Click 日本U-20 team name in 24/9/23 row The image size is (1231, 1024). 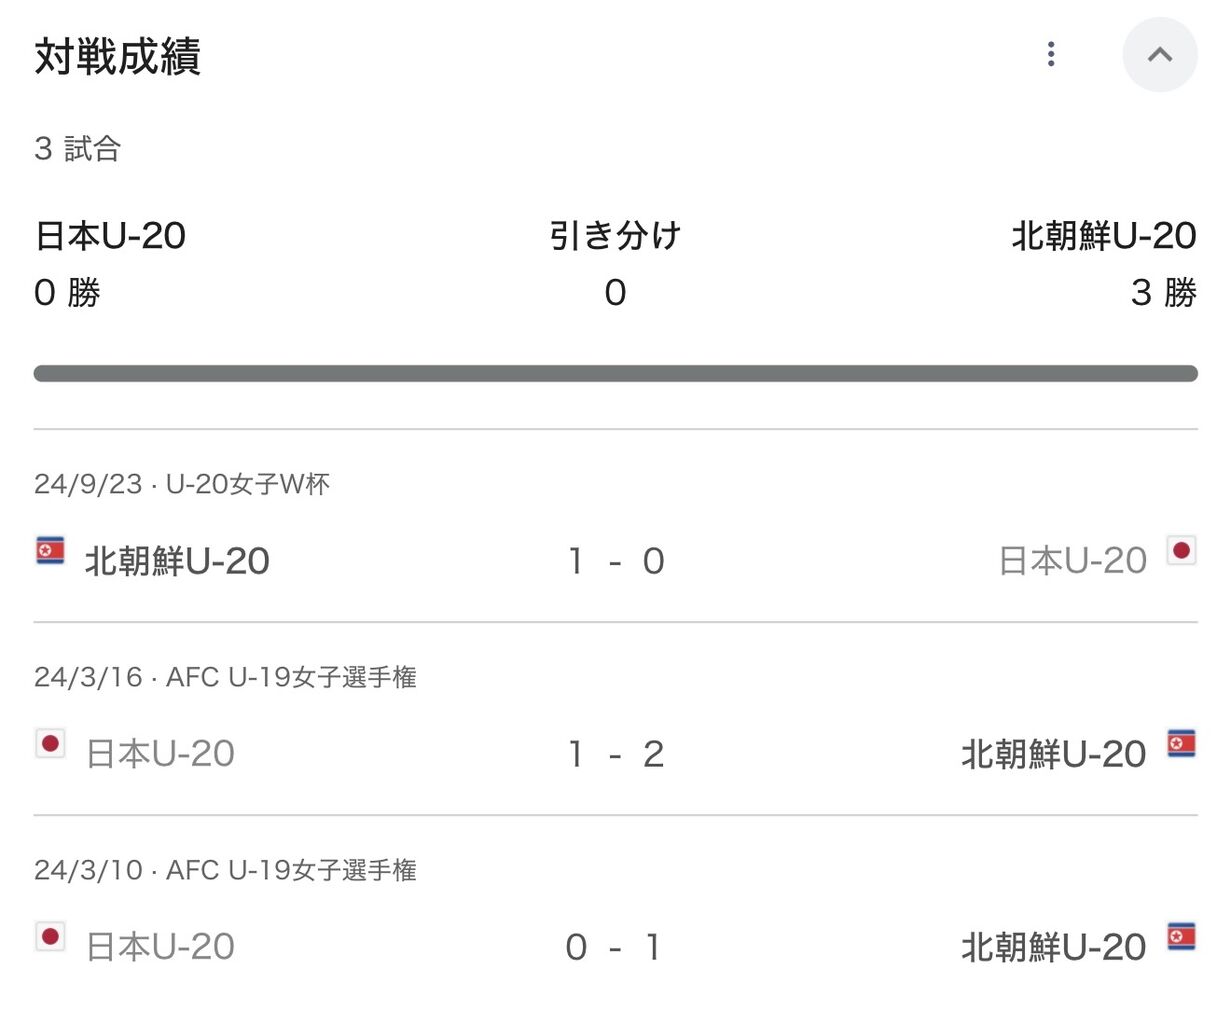(1072, 561)
